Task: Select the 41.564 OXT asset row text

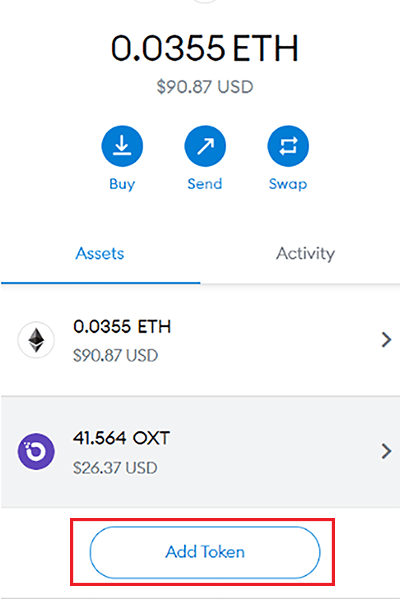Action: coord(121,438)
